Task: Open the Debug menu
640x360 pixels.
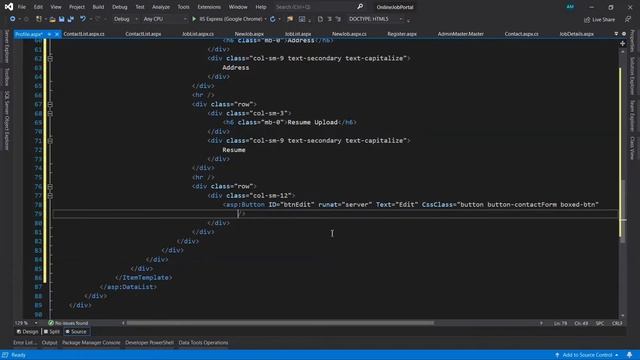Action: (x=120, y=7)
